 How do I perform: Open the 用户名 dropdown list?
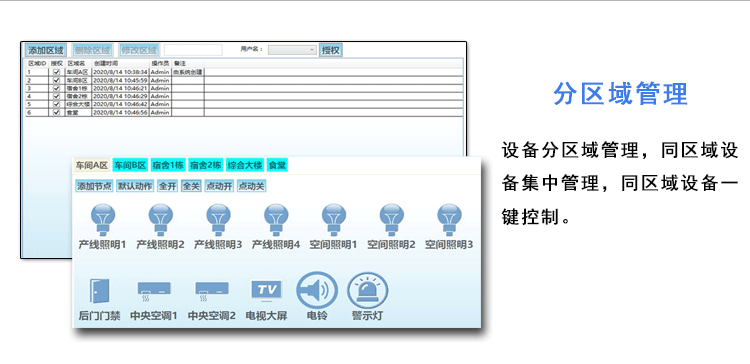292,50
